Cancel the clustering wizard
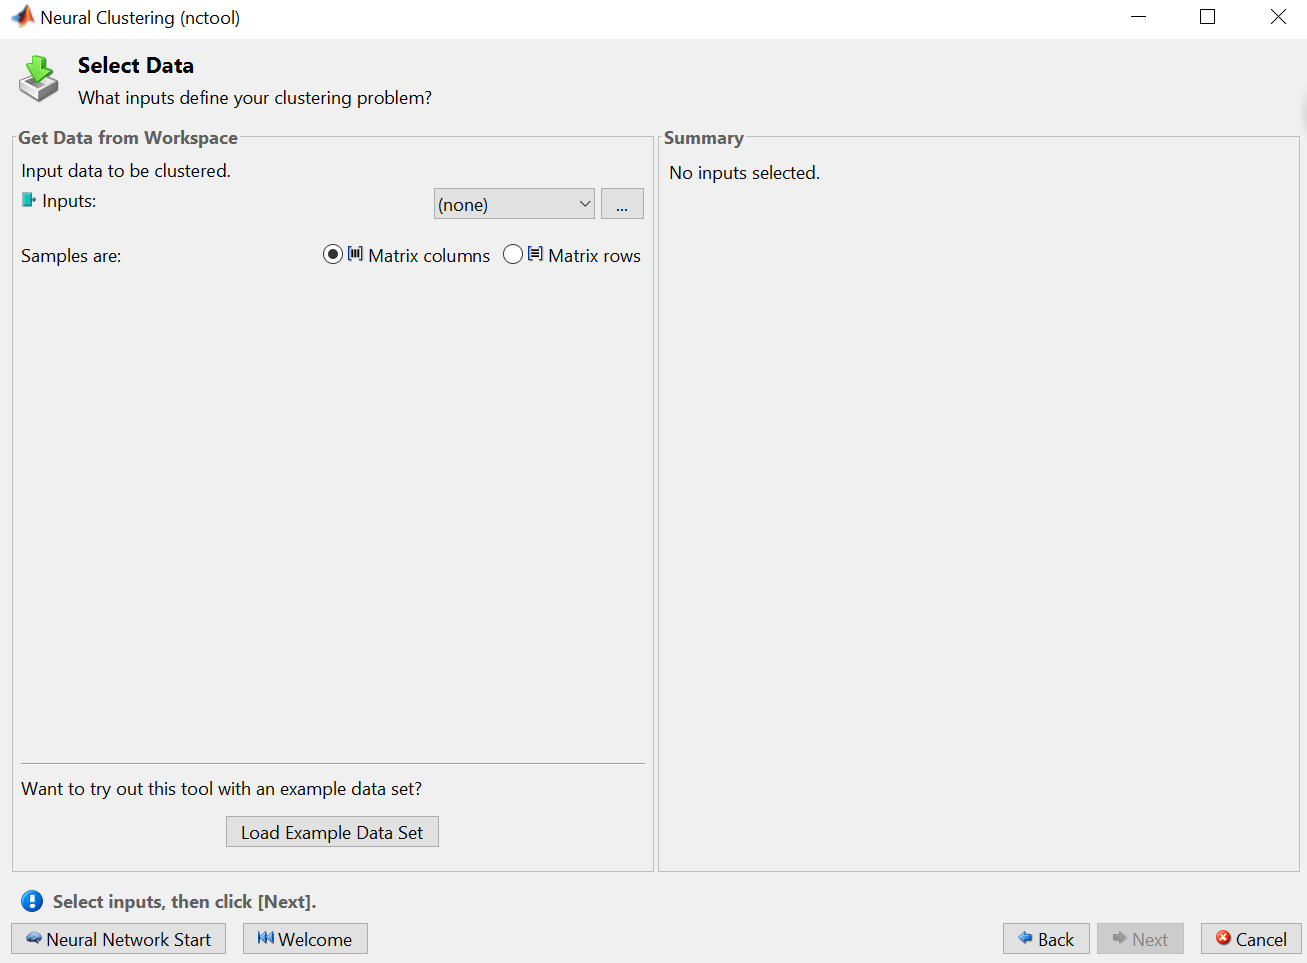Image resolution: width=1307 pixels, height=963 pixels. pyautogui.click(x=1251, y=939)
